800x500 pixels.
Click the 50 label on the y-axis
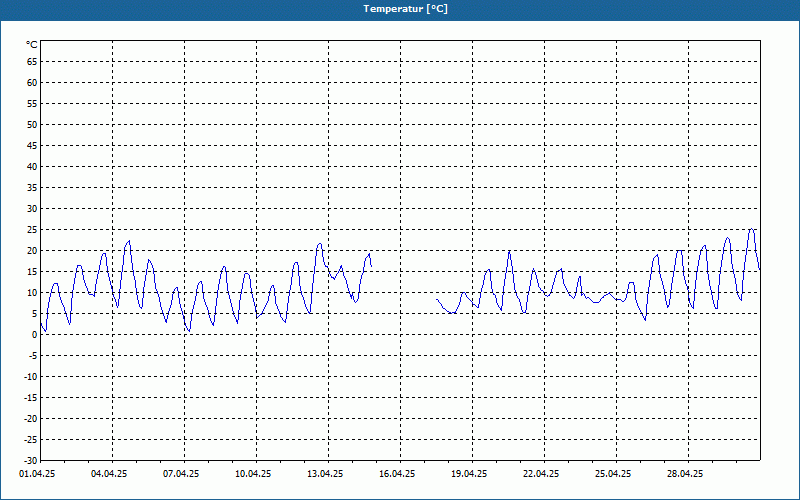pyautogui.click(x=32, y=124)
